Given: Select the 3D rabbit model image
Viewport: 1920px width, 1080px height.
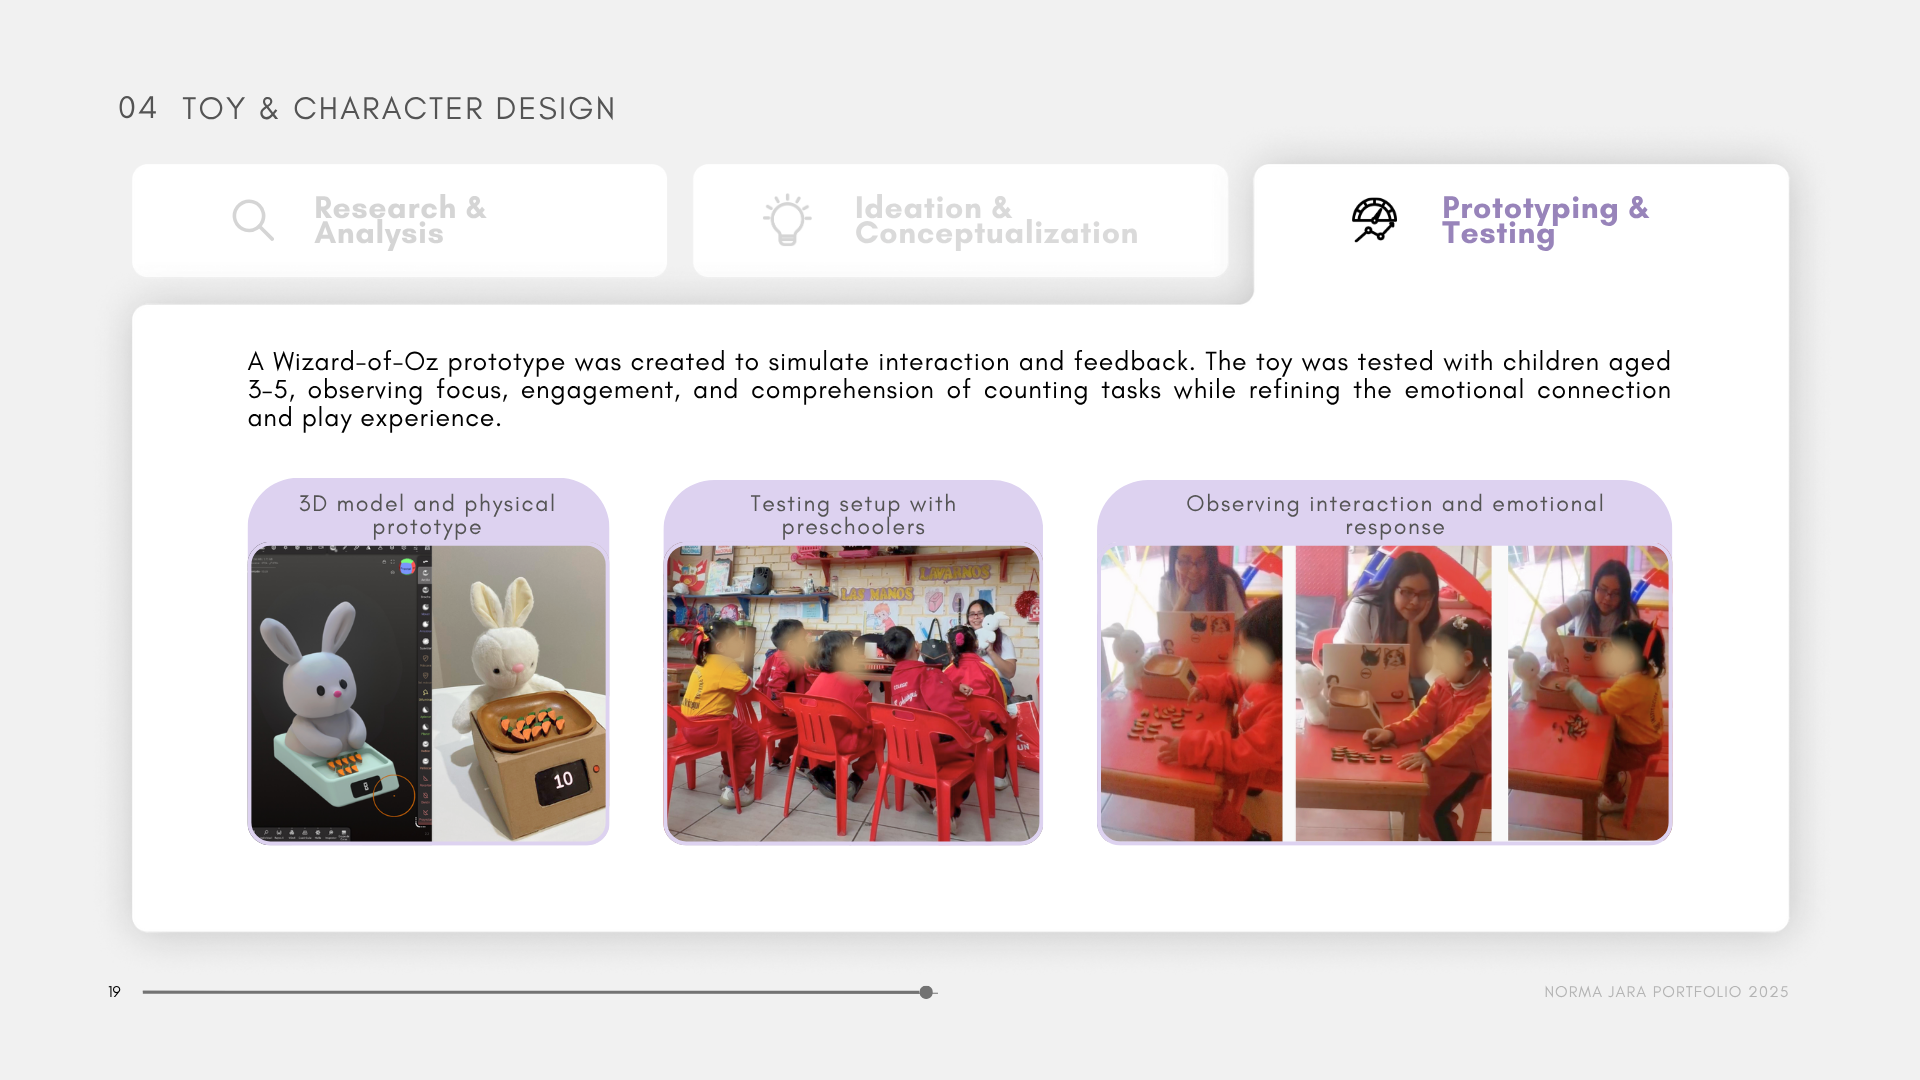Looking at the screenshot, I should click(341, 693).
